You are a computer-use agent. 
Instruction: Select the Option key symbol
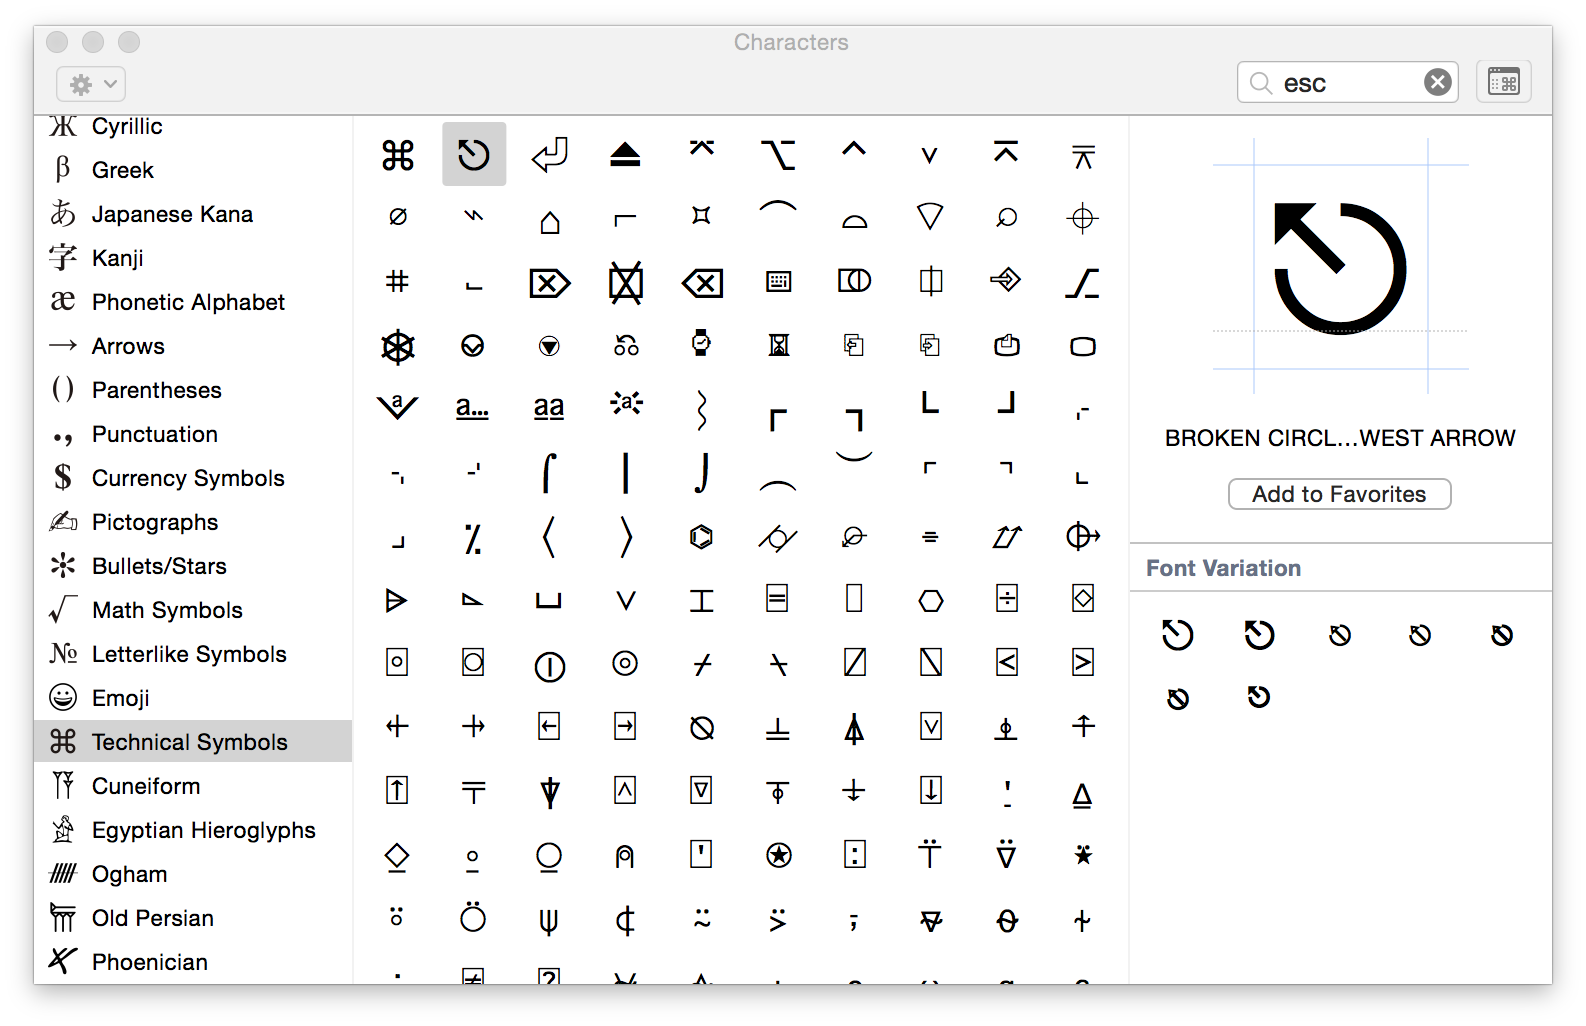(x=778, y=155)
